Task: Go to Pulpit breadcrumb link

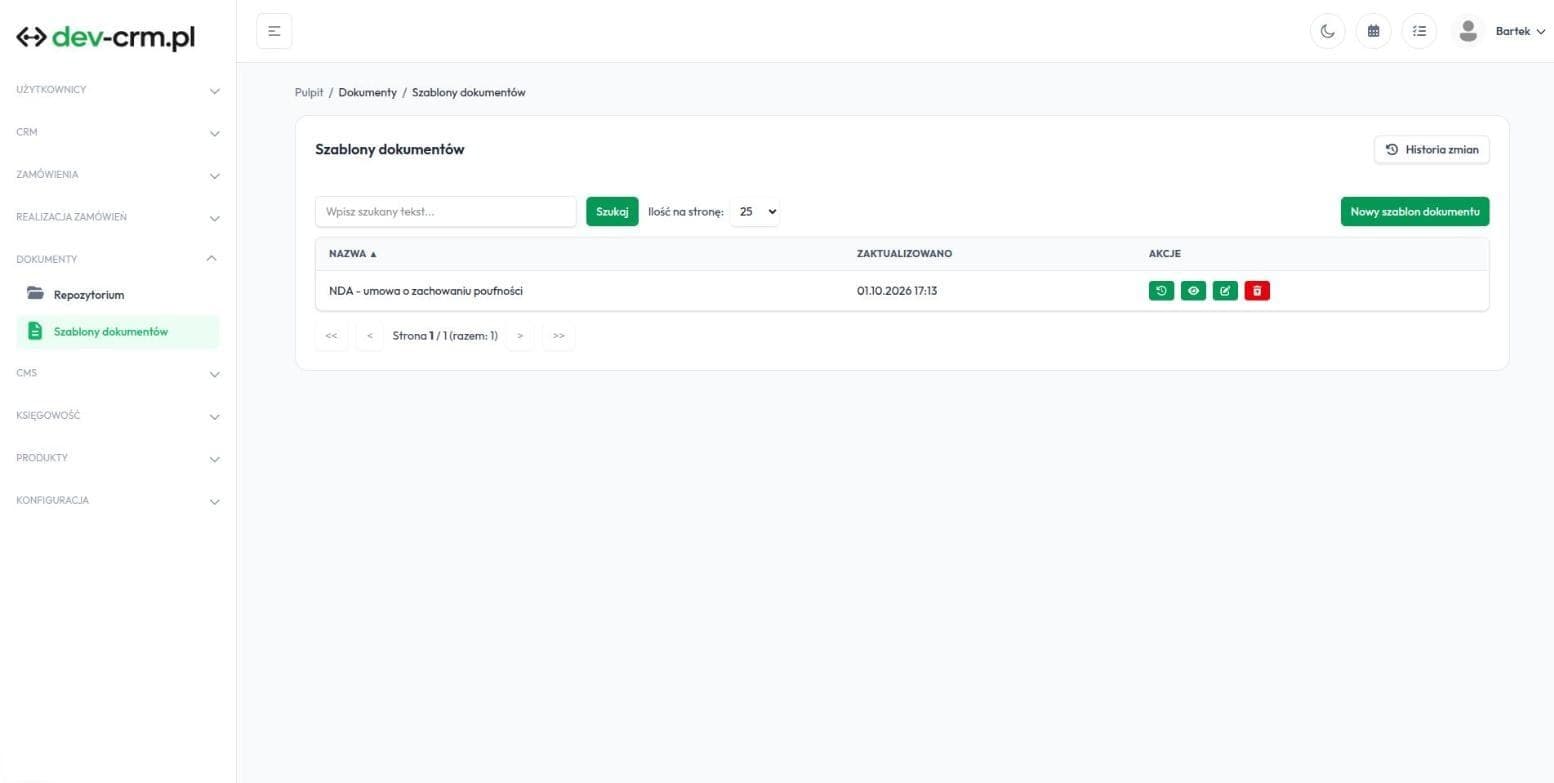Action: pyautogui.click(x=309, y=92)
